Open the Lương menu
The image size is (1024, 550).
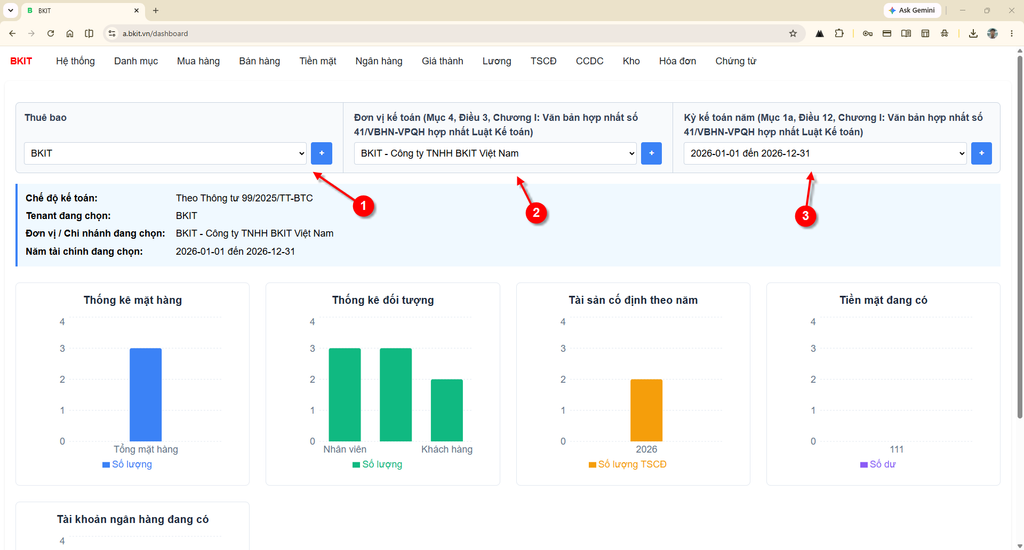(496, 61)
